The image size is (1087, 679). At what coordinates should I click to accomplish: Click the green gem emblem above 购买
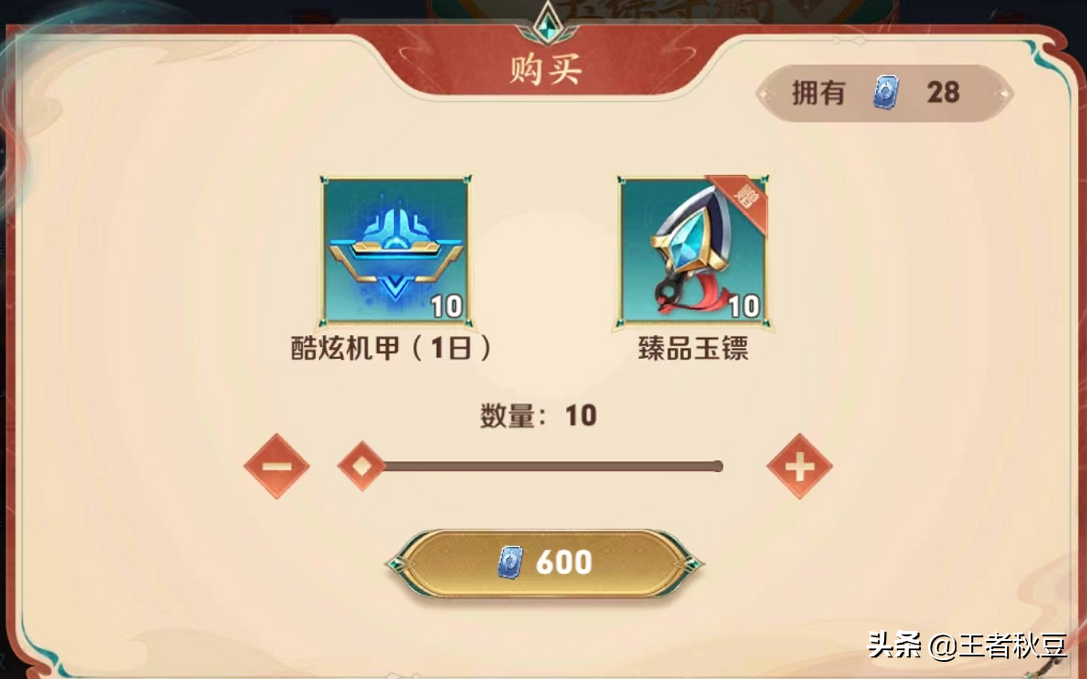click(548, 24)
